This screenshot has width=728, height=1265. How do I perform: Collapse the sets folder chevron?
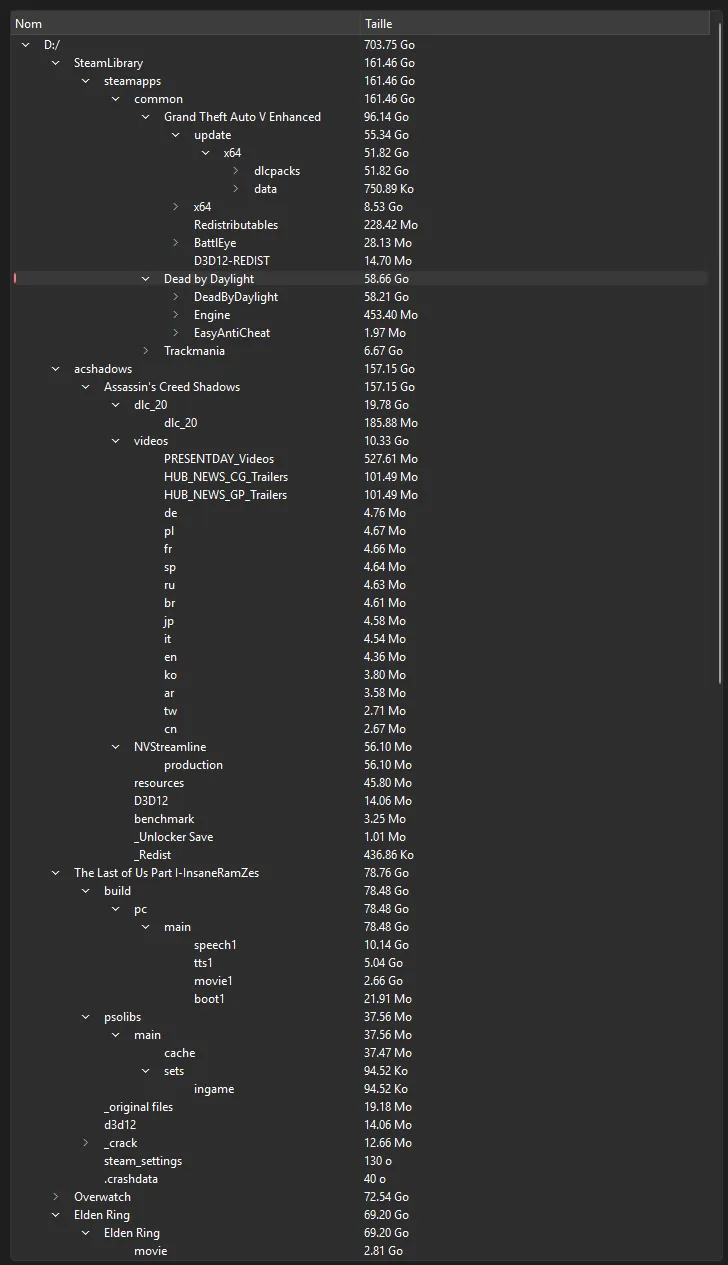coord(145,1071)
